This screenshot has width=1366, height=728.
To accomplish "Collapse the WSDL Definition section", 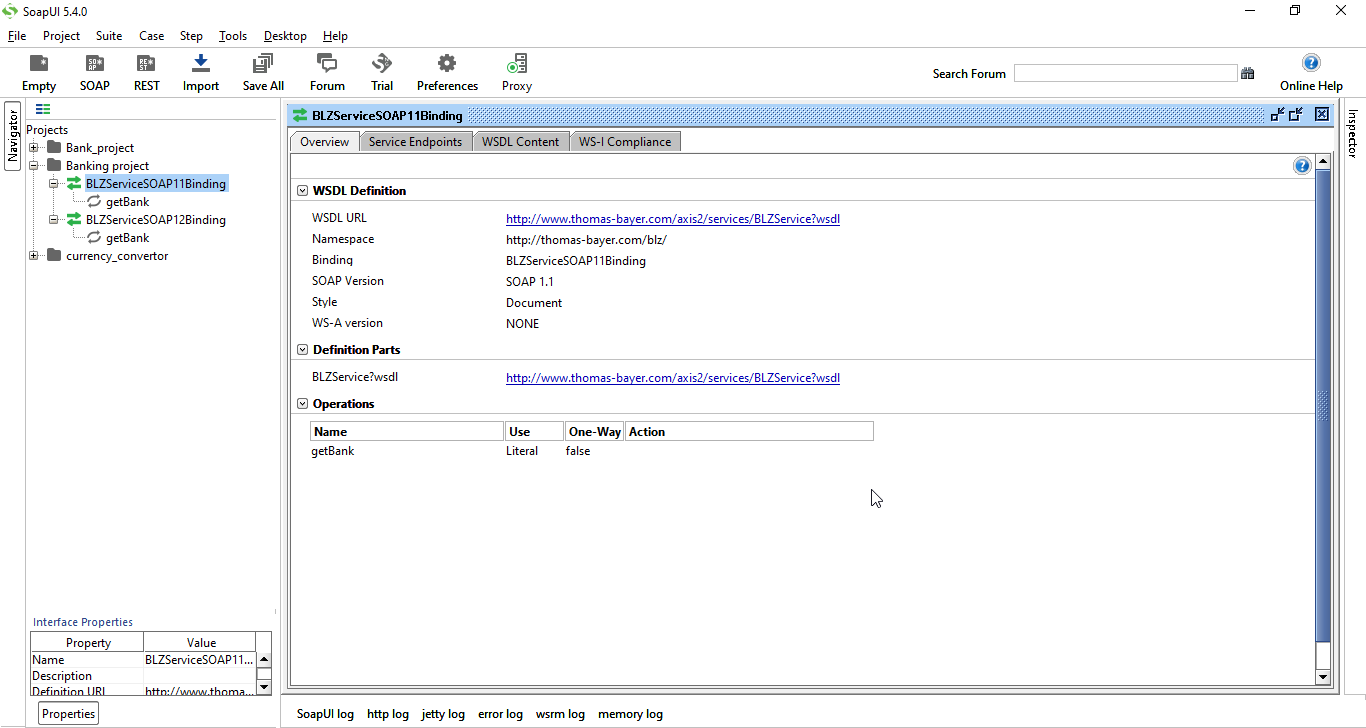I will tap(302, 190).
